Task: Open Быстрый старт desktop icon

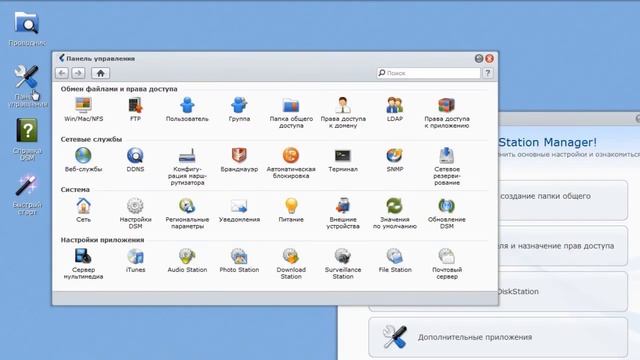Action: click(27, 195)
